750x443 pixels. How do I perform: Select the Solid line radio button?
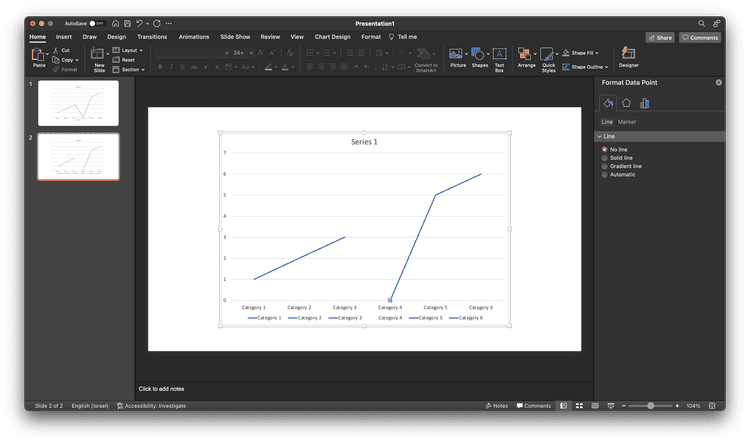(605, 158)
